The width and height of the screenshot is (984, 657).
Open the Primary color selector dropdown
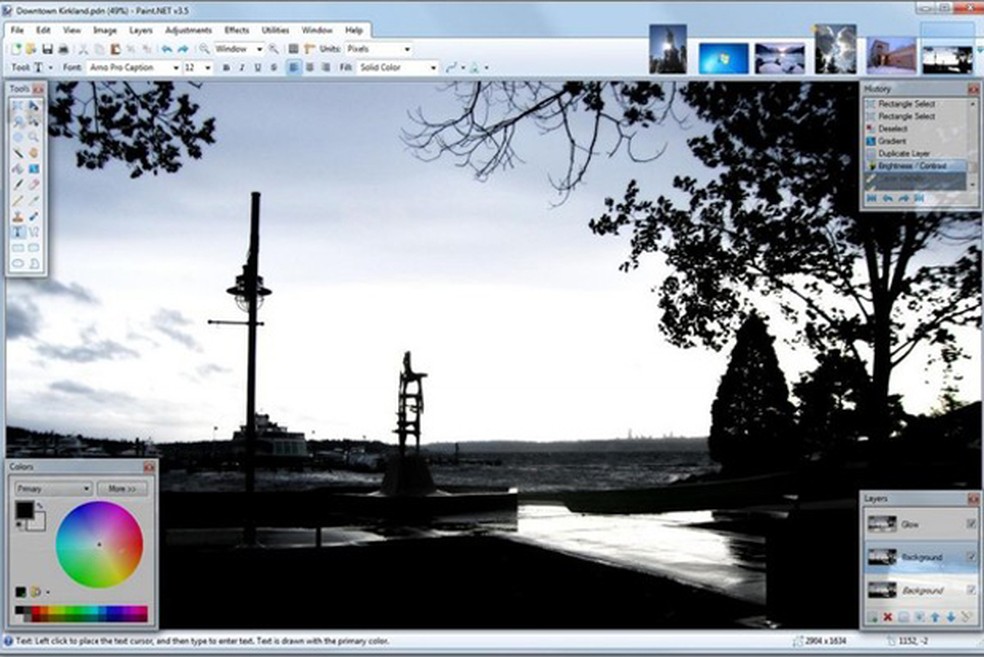point(53,489)
